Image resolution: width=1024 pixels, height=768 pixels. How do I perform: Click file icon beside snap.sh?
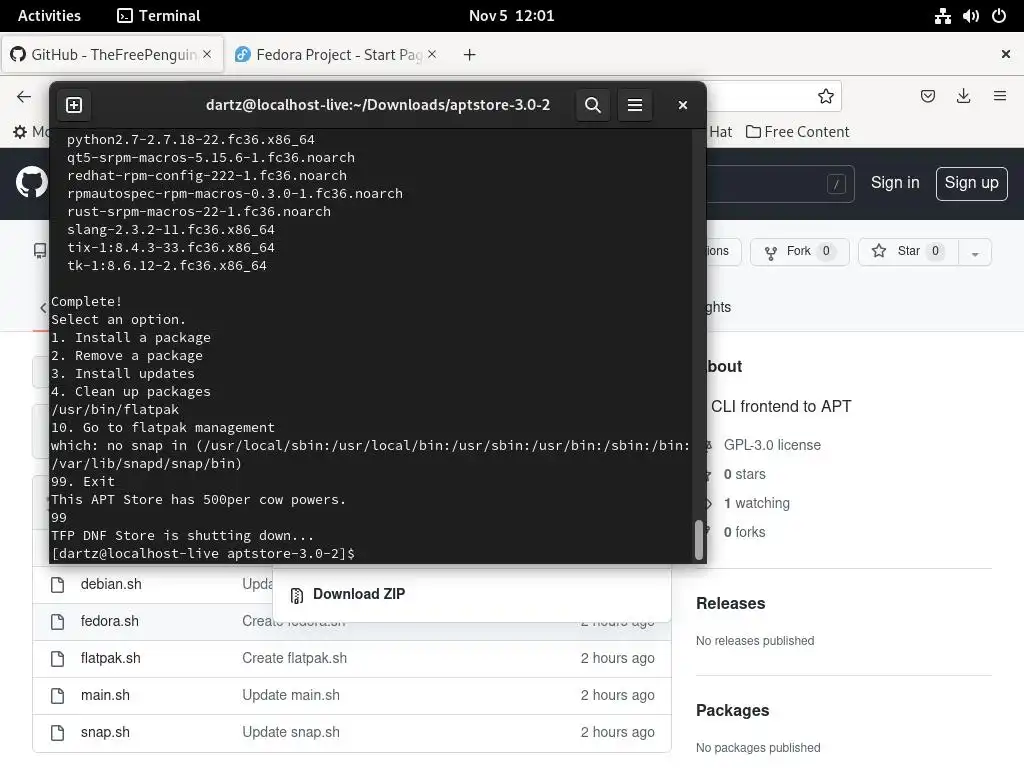[x=57, y=733]
